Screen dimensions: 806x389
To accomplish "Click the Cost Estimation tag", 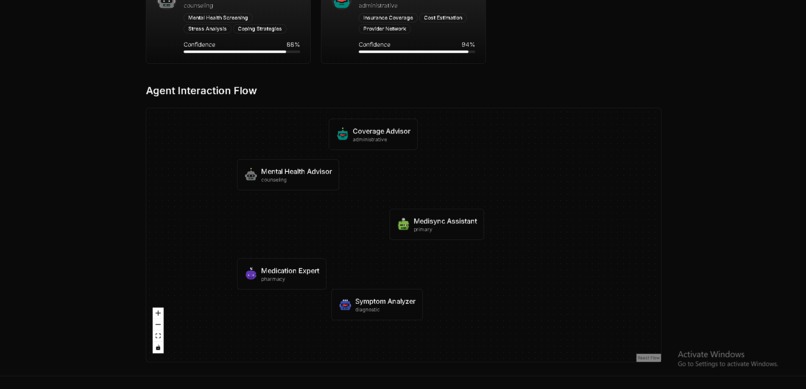I will (443, 18).
